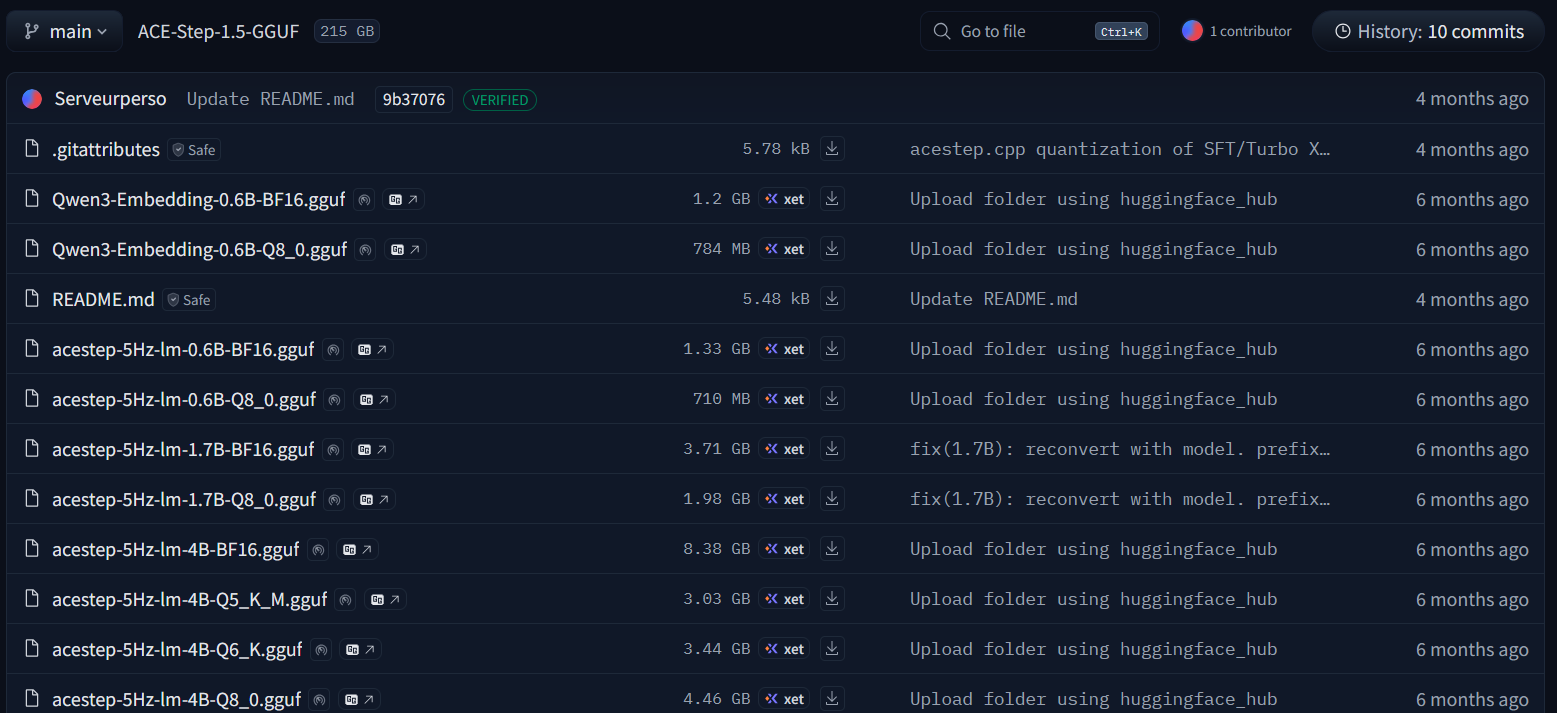Open the GGUF viewer for acestep-5Hz-lm-4B-BF16.gguf
This screenshot has width=1557, height=713.
pos(358,550)
